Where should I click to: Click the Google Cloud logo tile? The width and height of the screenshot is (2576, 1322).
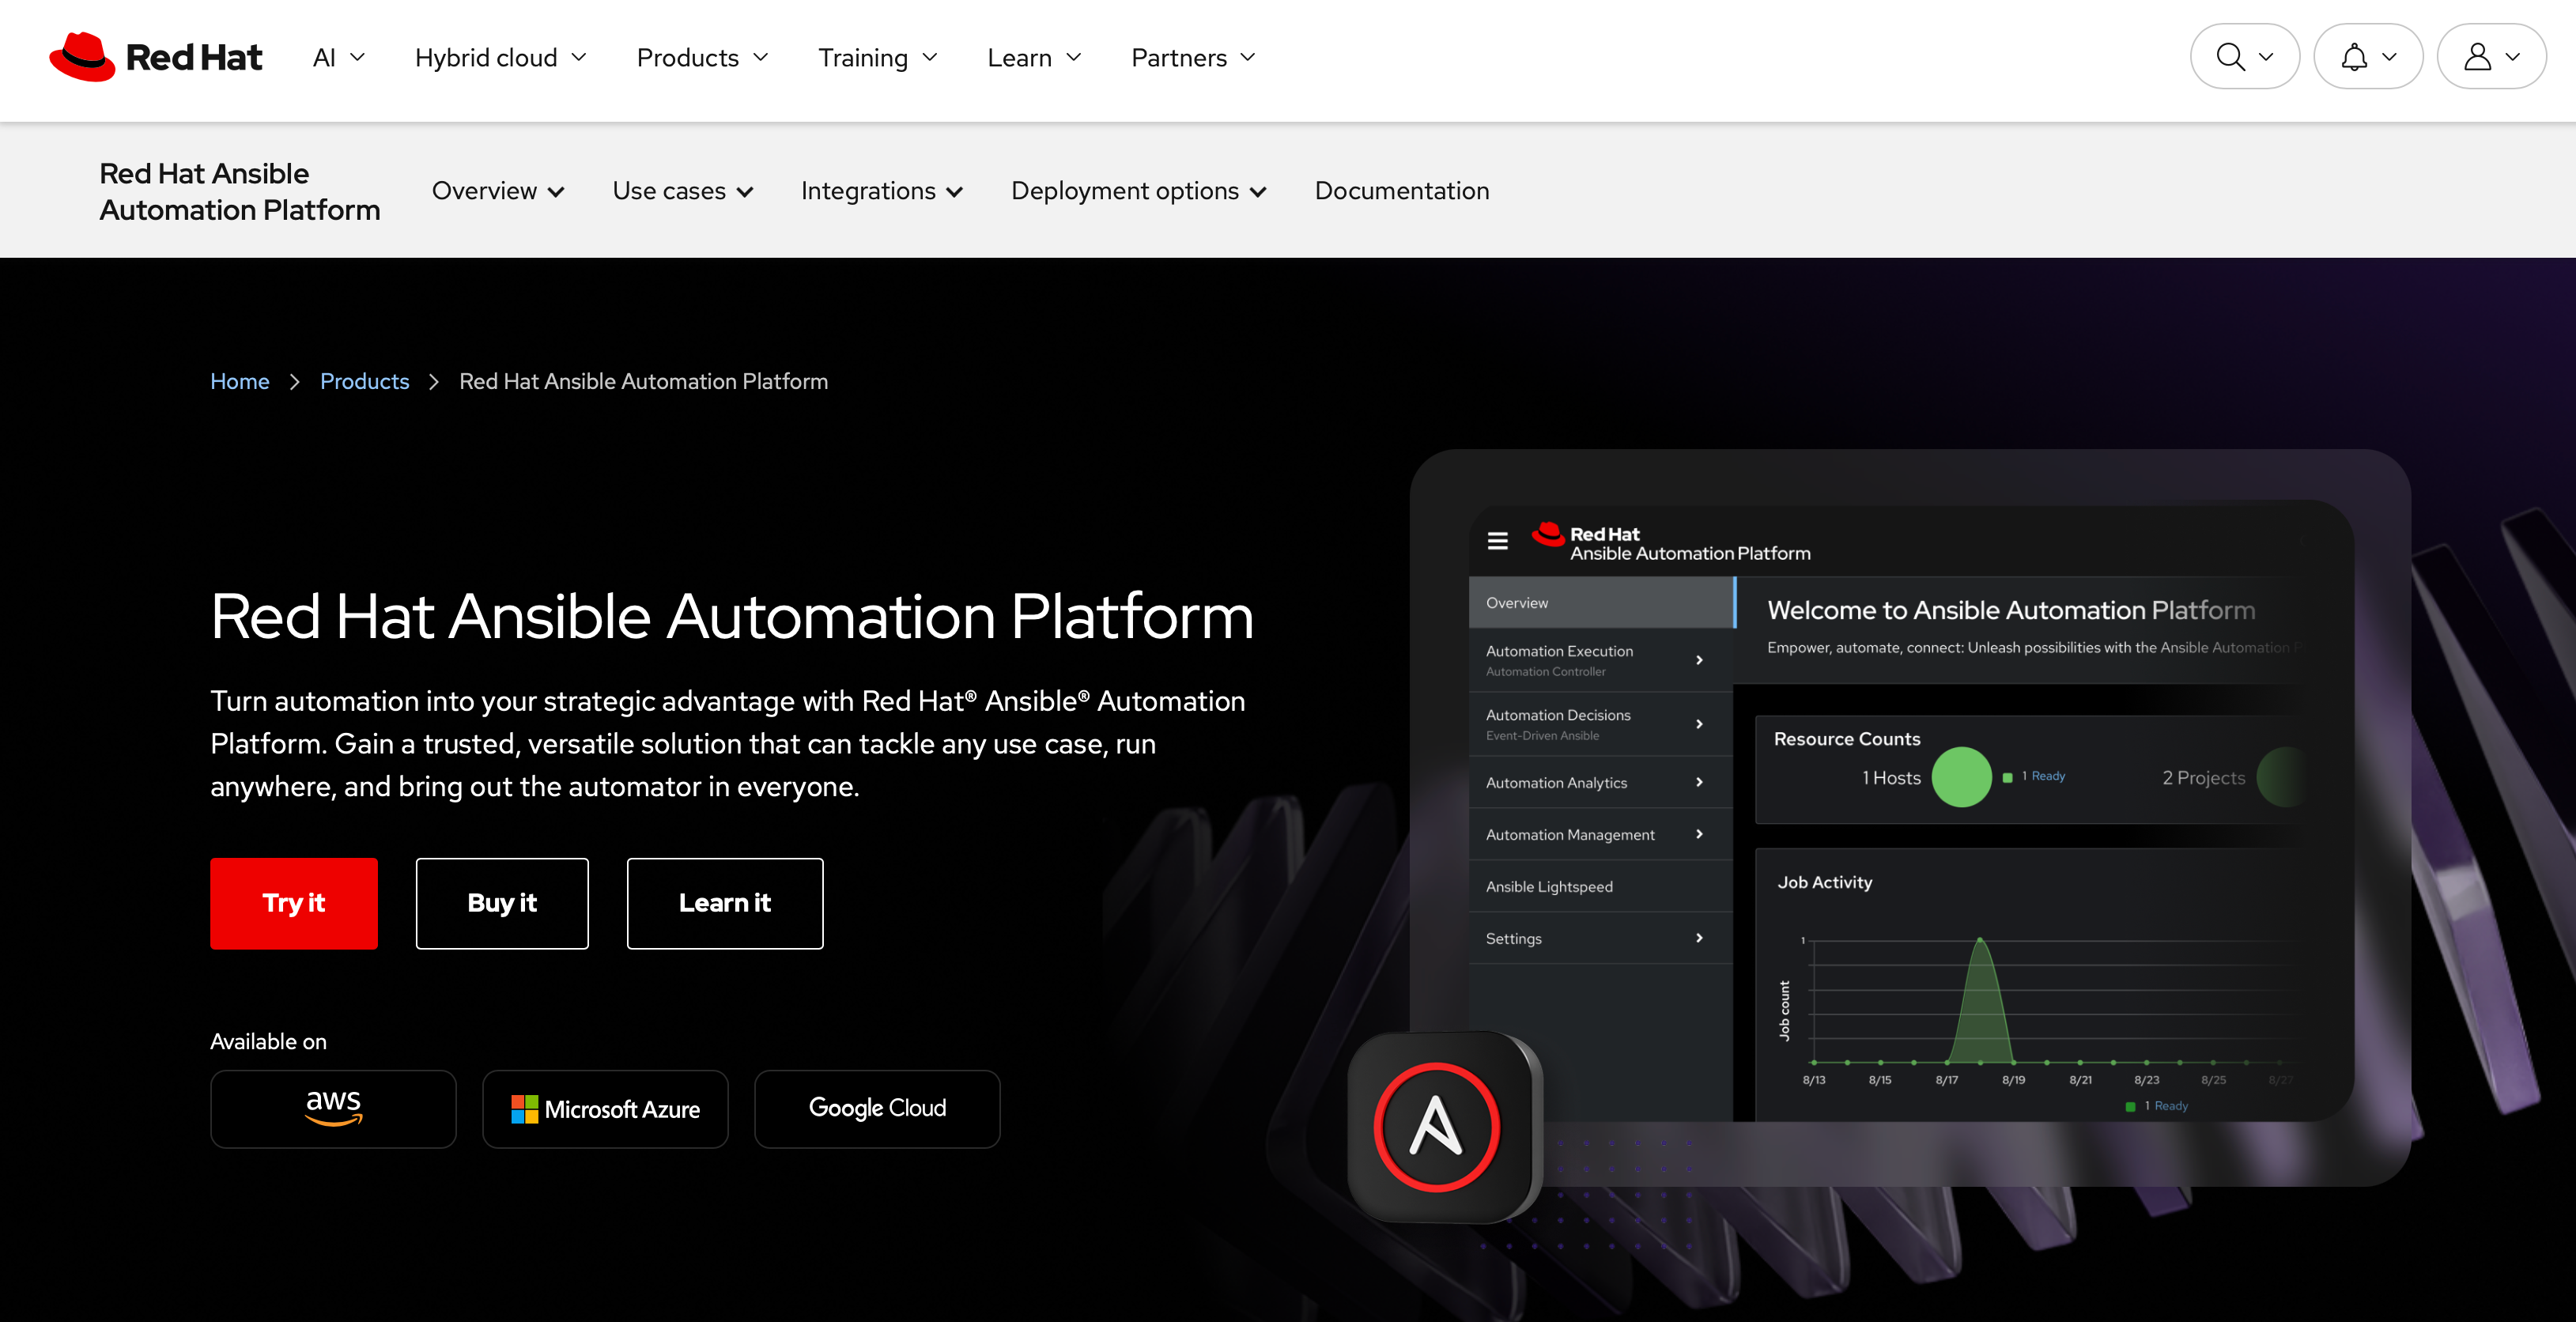pyautogui.click(x=877, y=1108)
